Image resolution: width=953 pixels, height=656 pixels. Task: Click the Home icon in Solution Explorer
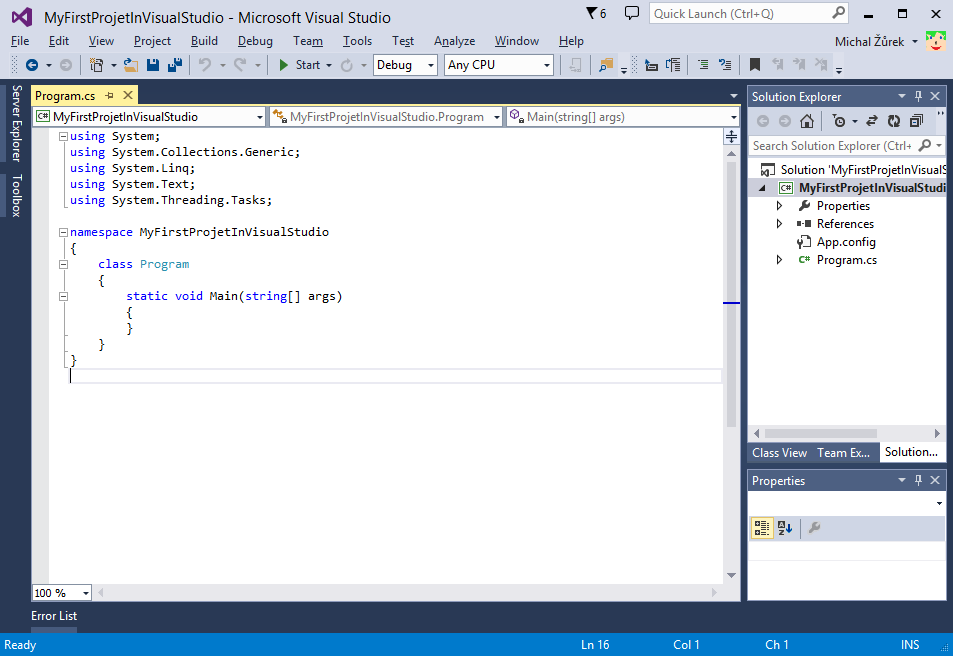807,120
